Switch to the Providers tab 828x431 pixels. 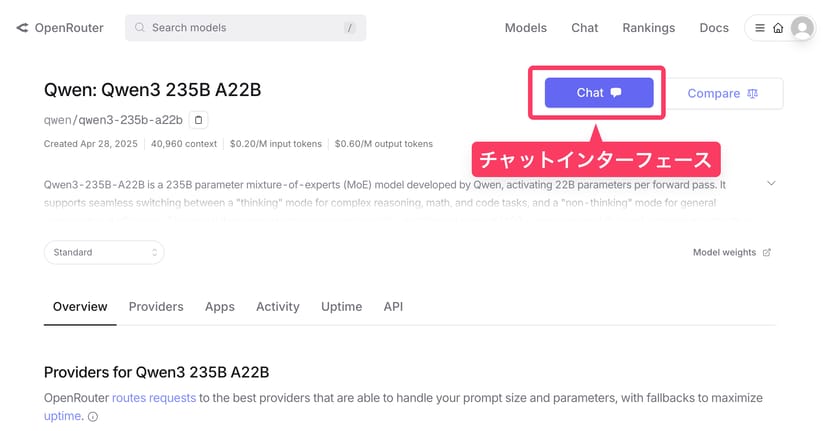pyautogui.click(x=156, y=307)
